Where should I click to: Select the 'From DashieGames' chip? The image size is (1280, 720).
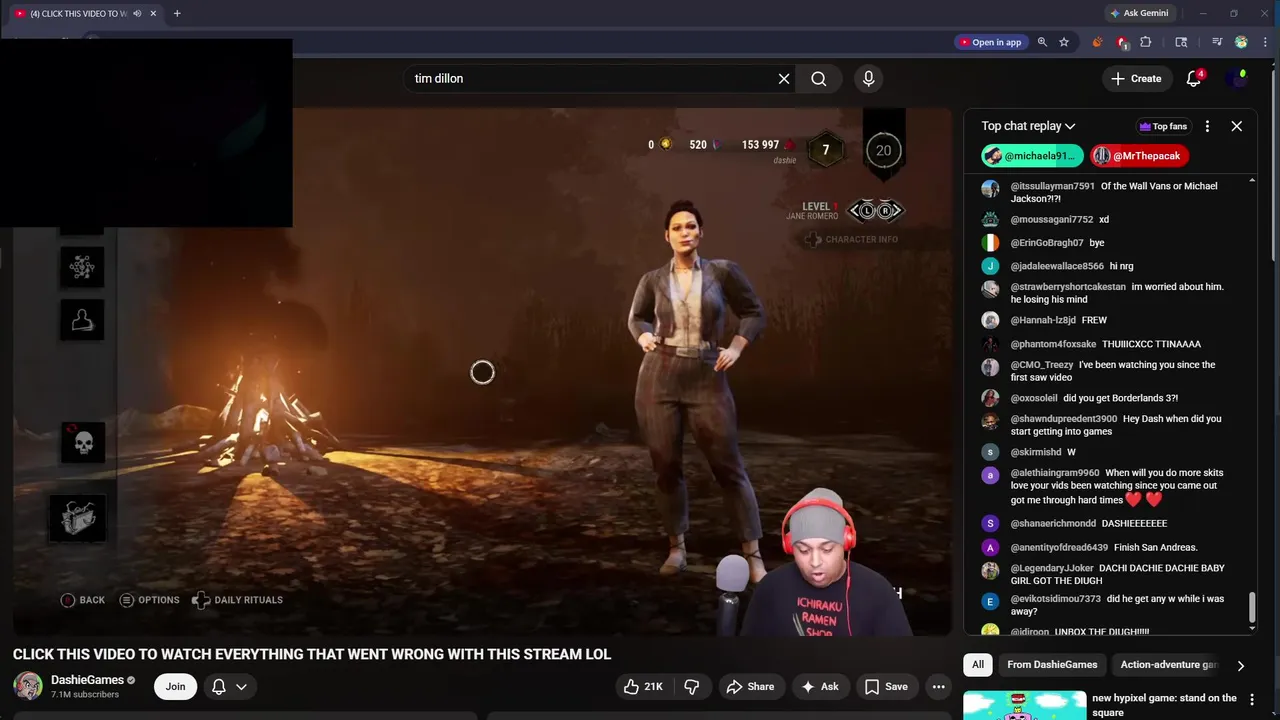(x=1052, y=664)
